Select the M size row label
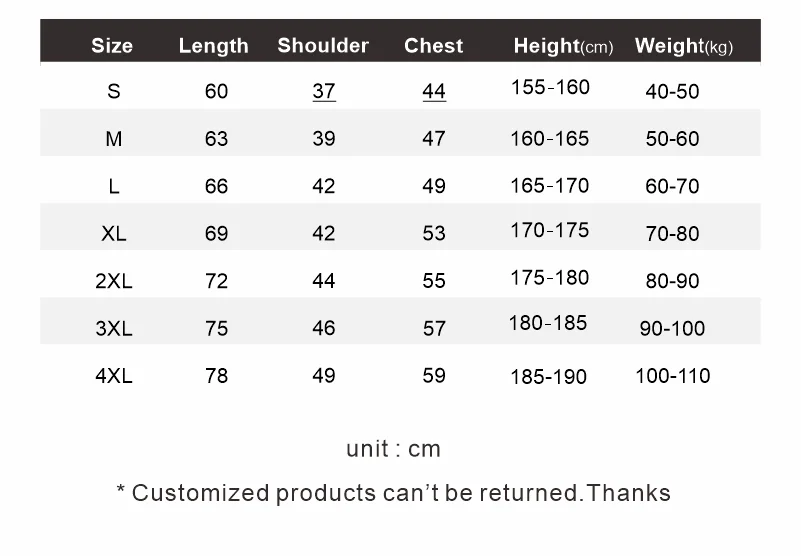 pos(113,139)
